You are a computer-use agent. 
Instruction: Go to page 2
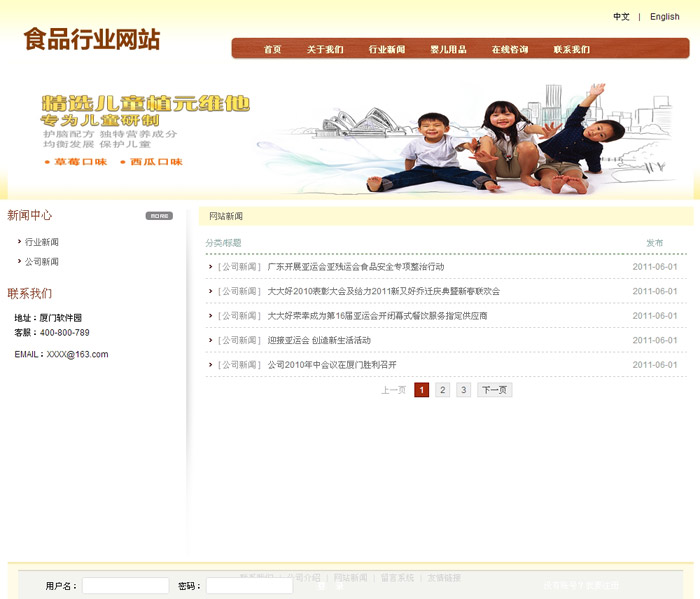(x=442, y=390)
